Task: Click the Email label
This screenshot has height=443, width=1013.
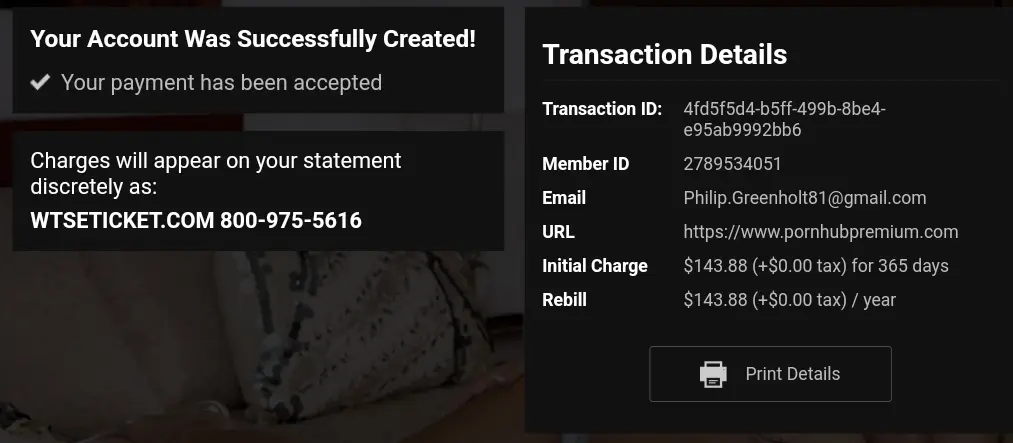Action: [x=564, y=198]
